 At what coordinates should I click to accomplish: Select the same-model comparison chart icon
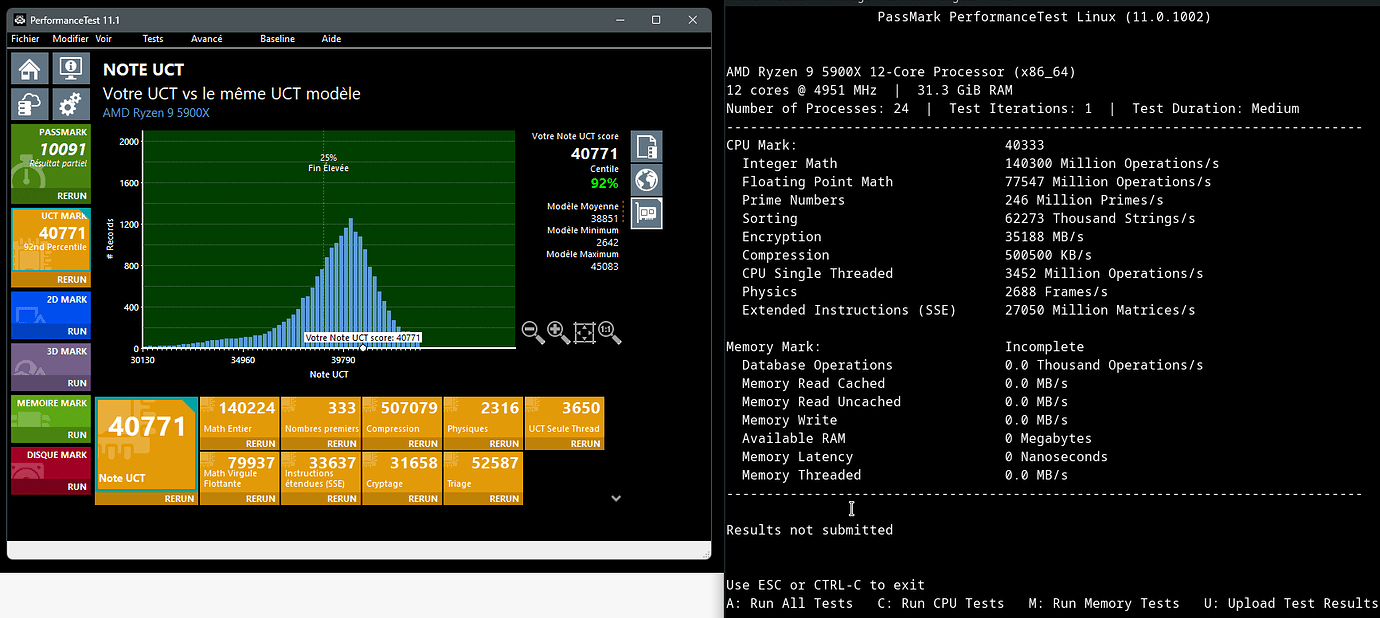pyautogui.click(x=646, y=147)
